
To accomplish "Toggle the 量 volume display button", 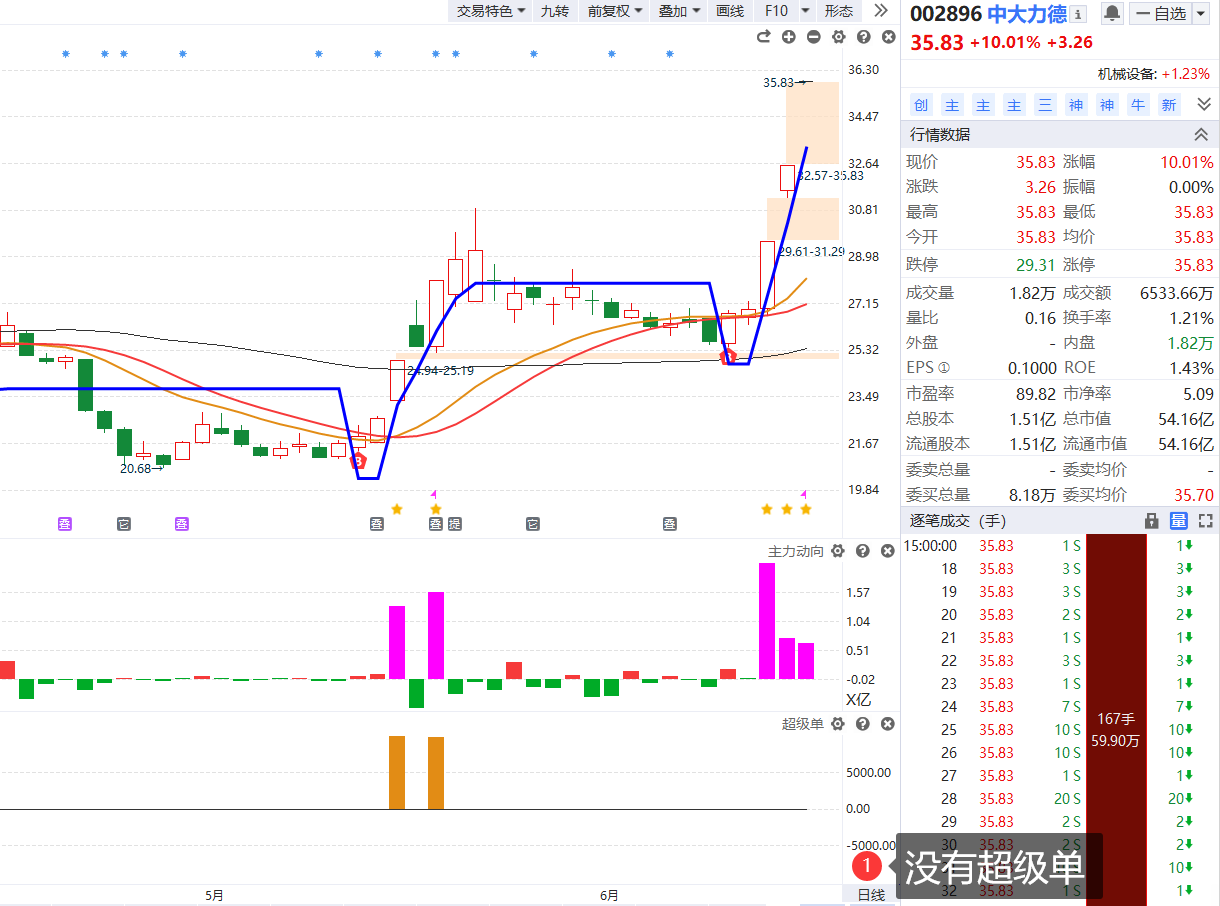I will [1178, 520].
